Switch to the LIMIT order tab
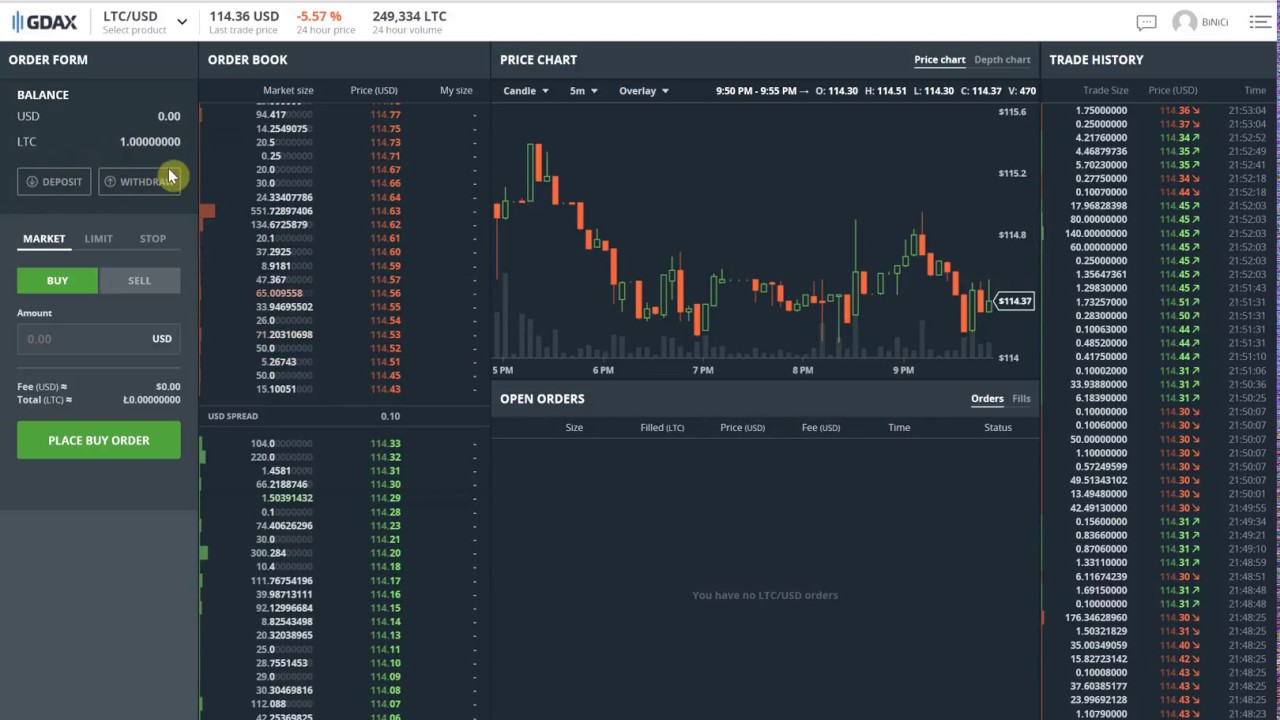Image resolution: width=1280 pixels, height=720 pixels. (x=98, y=239)
